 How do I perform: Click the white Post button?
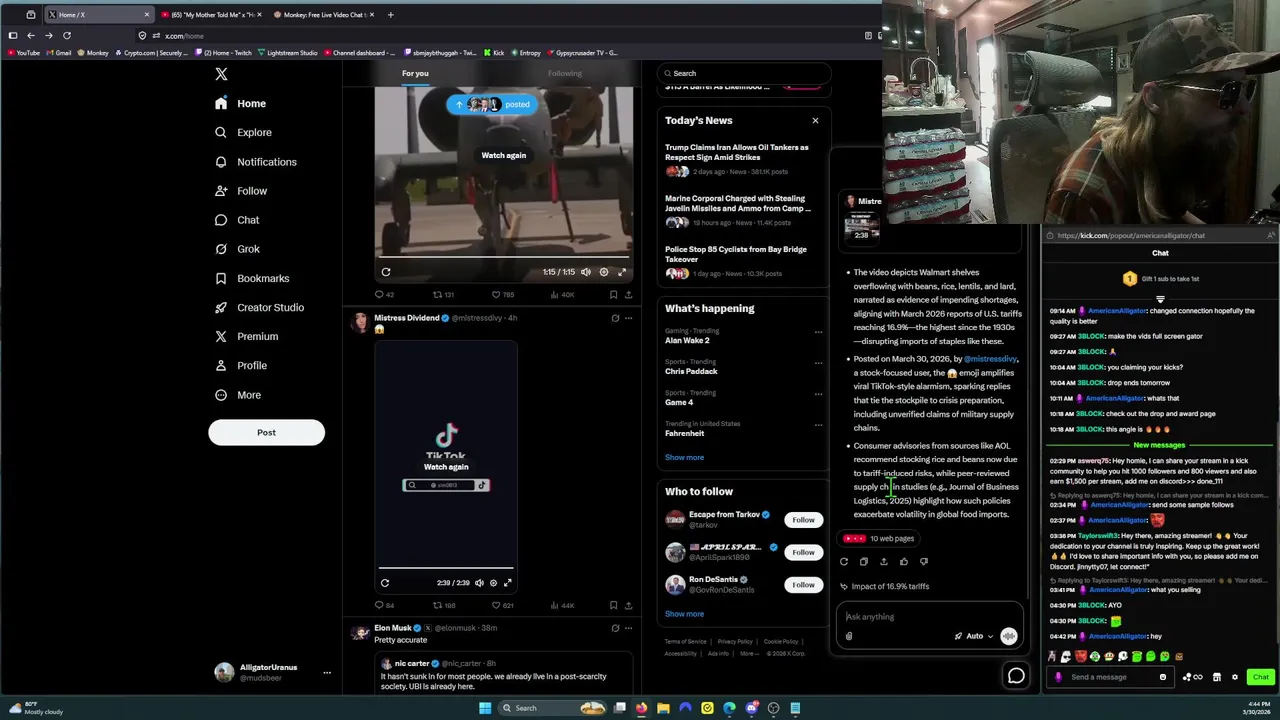[x=266, y=432]
